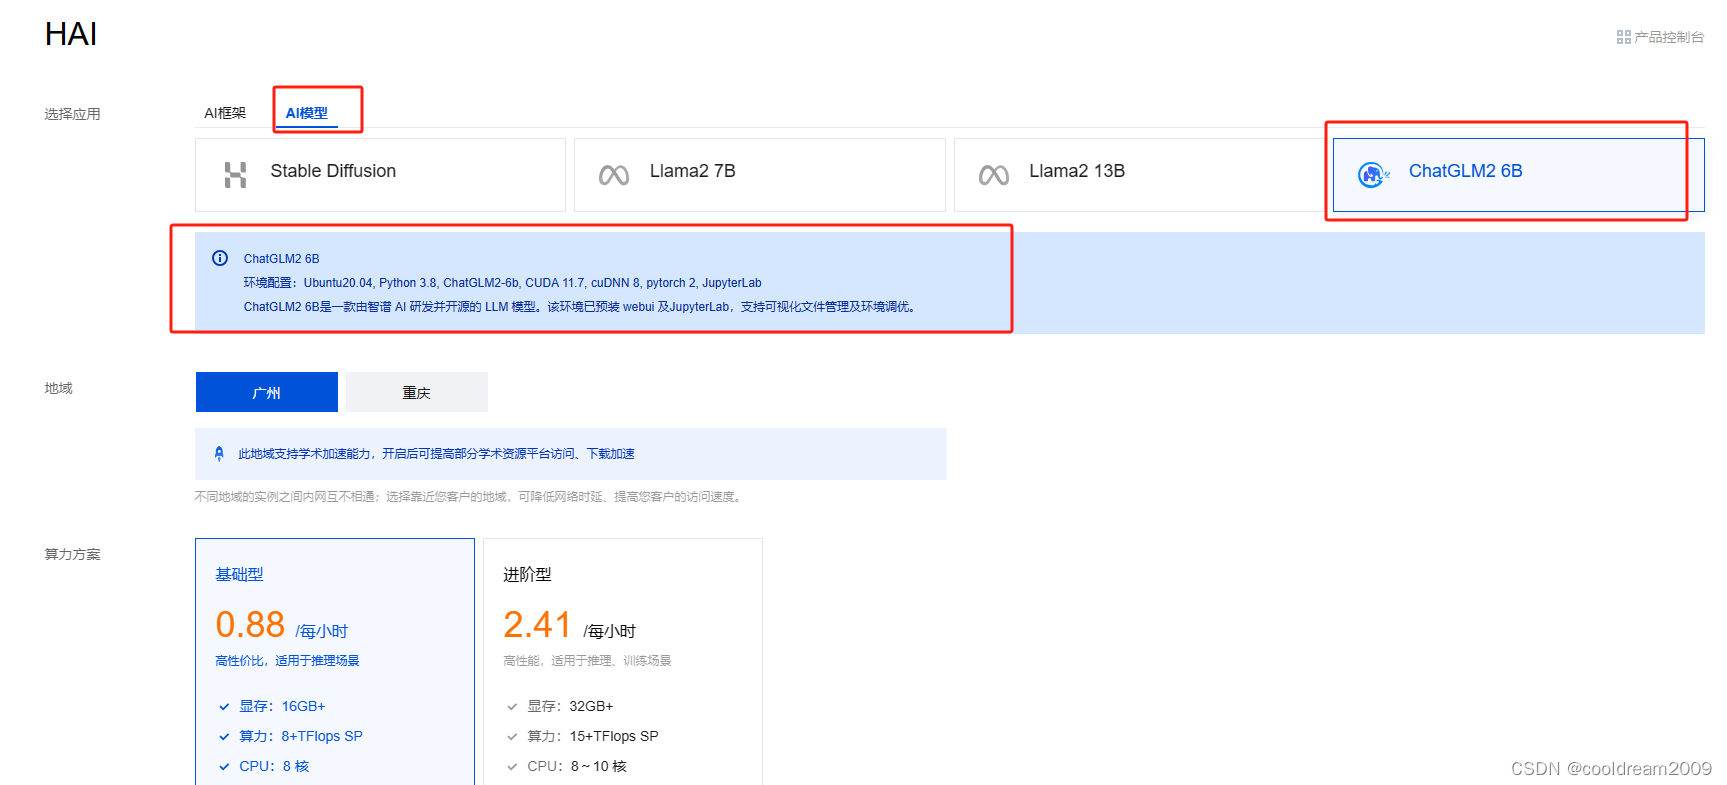Click the 高性价比，适用于推理场景 description

[x=287, y=661]
